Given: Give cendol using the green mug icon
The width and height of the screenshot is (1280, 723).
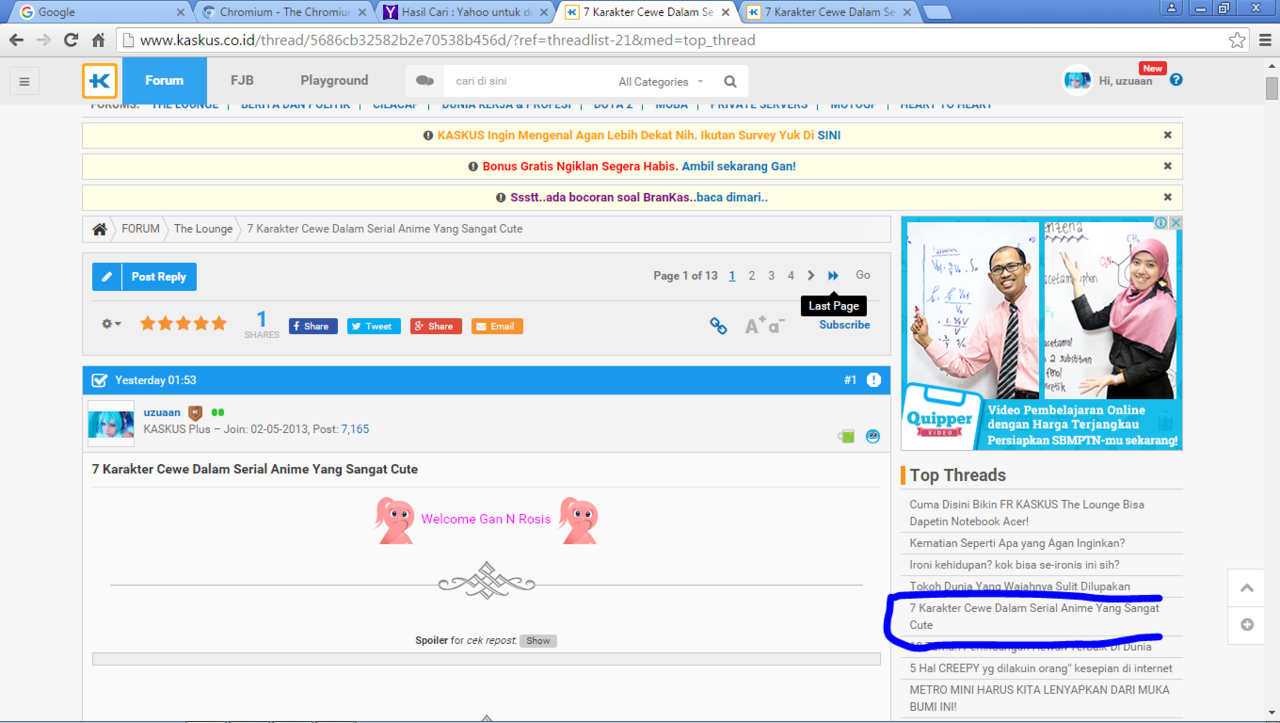Looking at the screenshot, I should 846,435.
